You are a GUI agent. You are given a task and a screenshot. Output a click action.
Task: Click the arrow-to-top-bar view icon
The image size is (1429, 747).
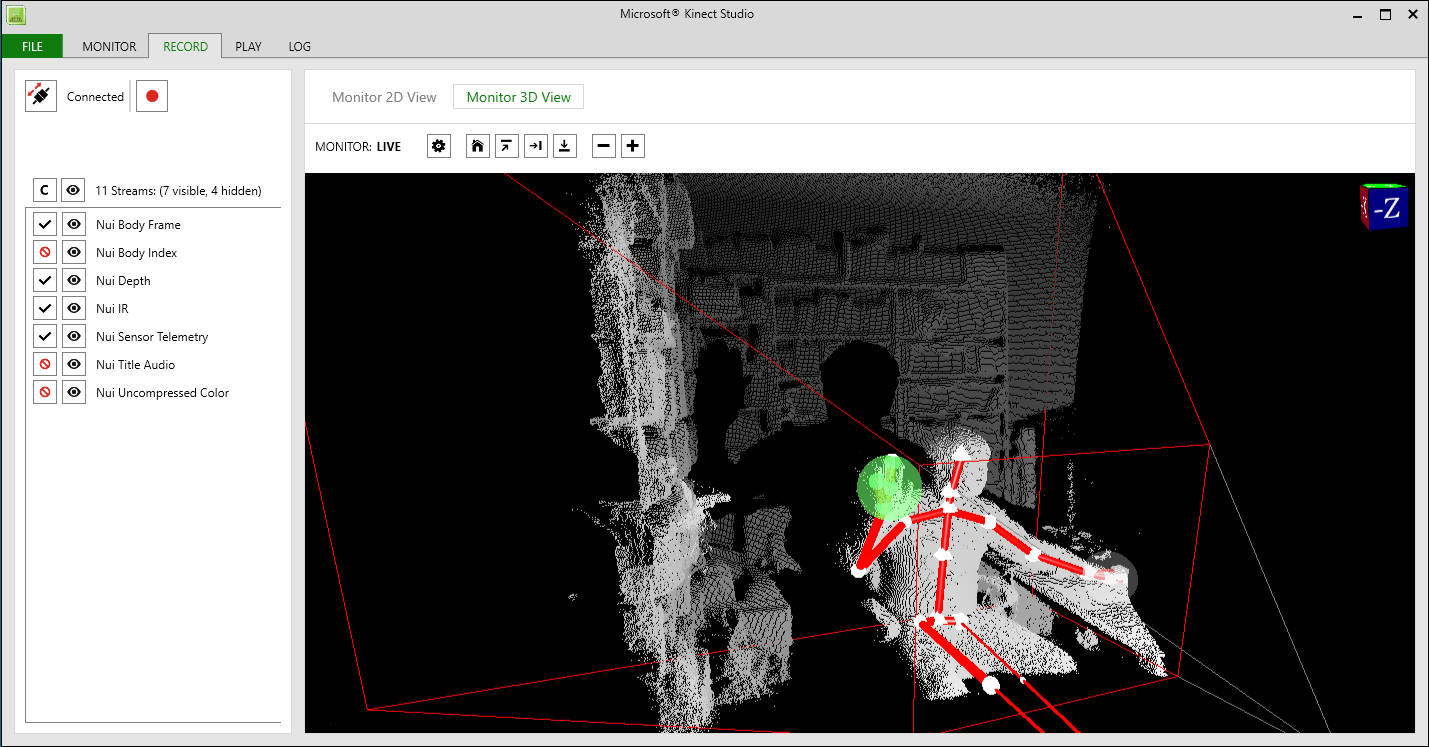point(507,146)
